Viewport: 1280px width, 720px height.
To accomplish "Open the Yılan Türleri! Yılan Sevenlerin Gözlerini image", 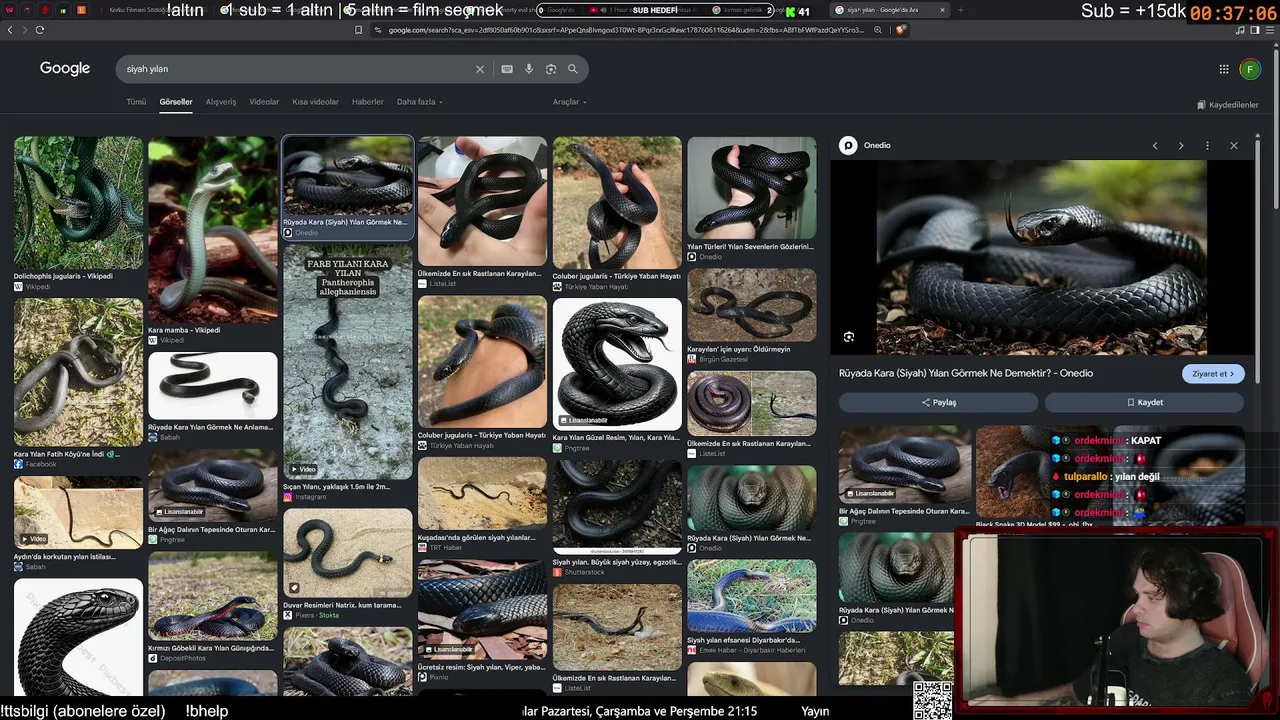I will [x=752, y=189].
